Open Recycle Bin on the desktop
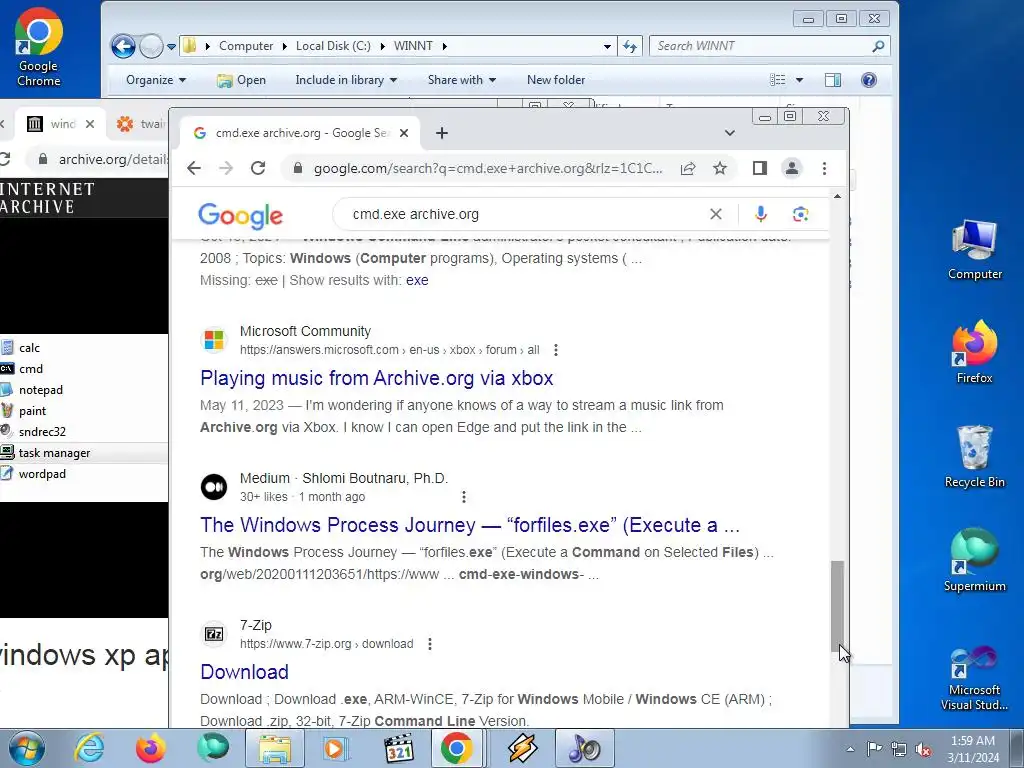Image resolution: width=1024 pixels, height=768 pixels. pos(974,456)
